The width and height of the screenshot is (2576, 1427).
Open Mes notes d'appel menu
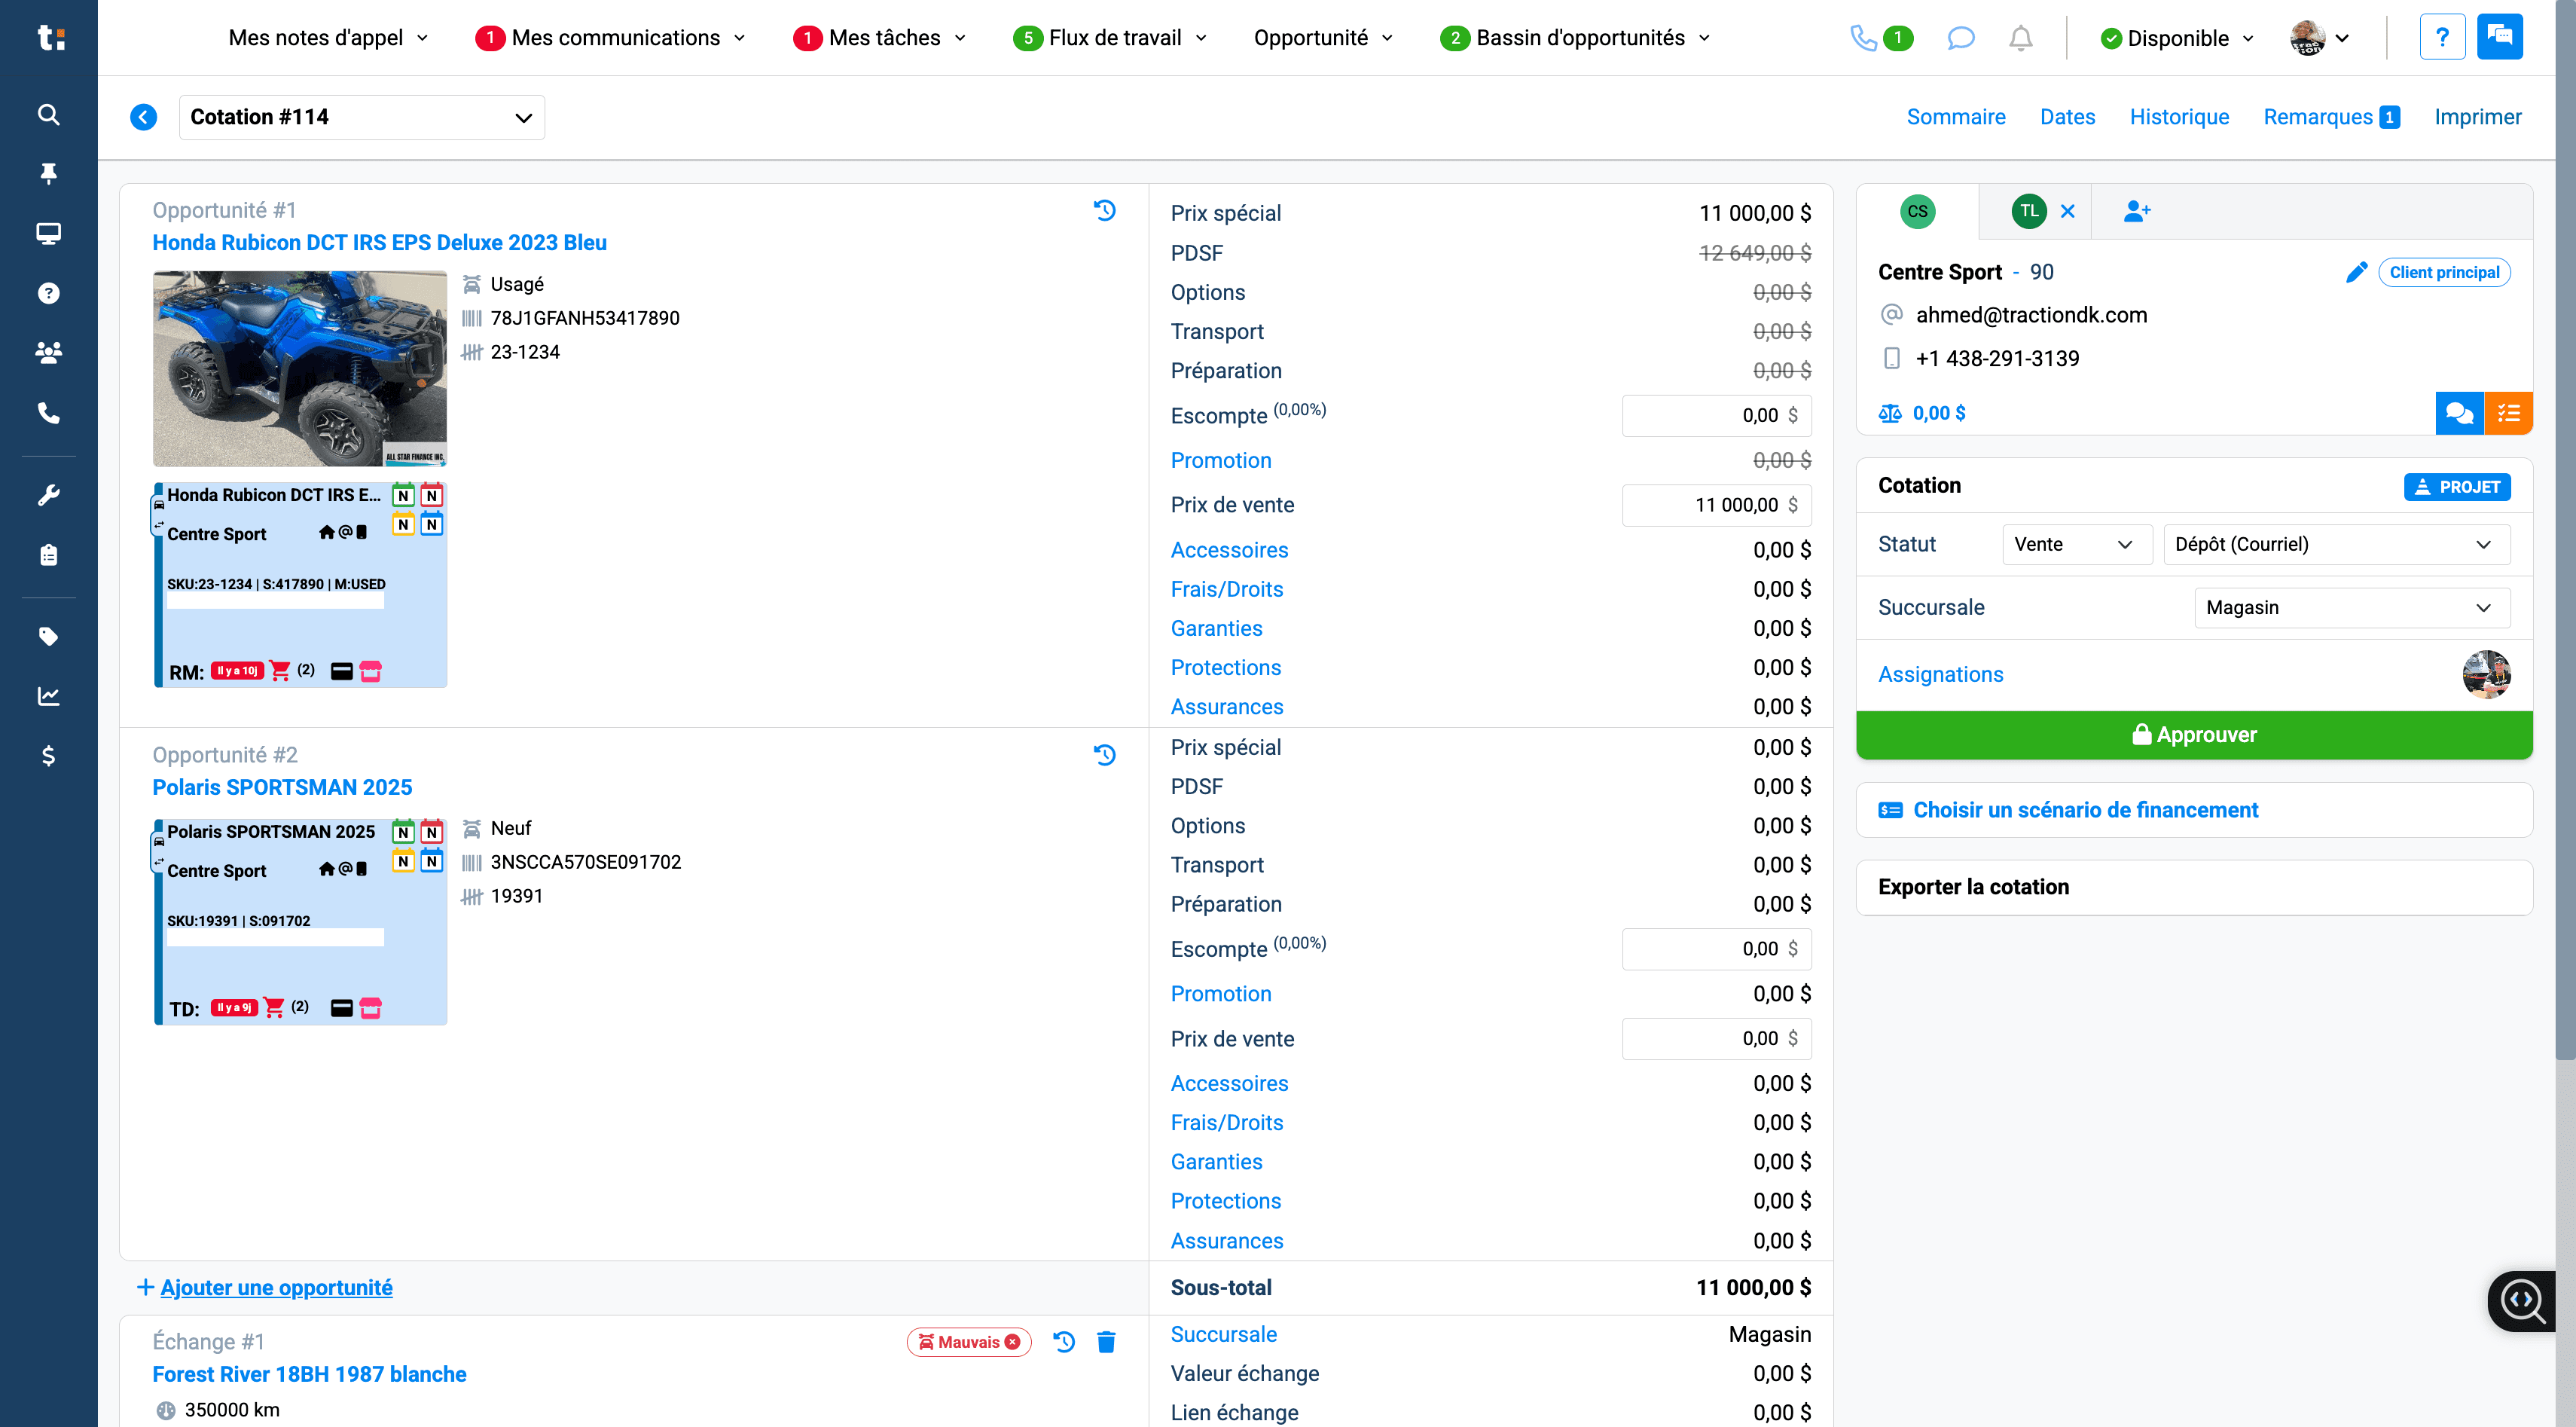pyautogui.click(x=328, y=38)
